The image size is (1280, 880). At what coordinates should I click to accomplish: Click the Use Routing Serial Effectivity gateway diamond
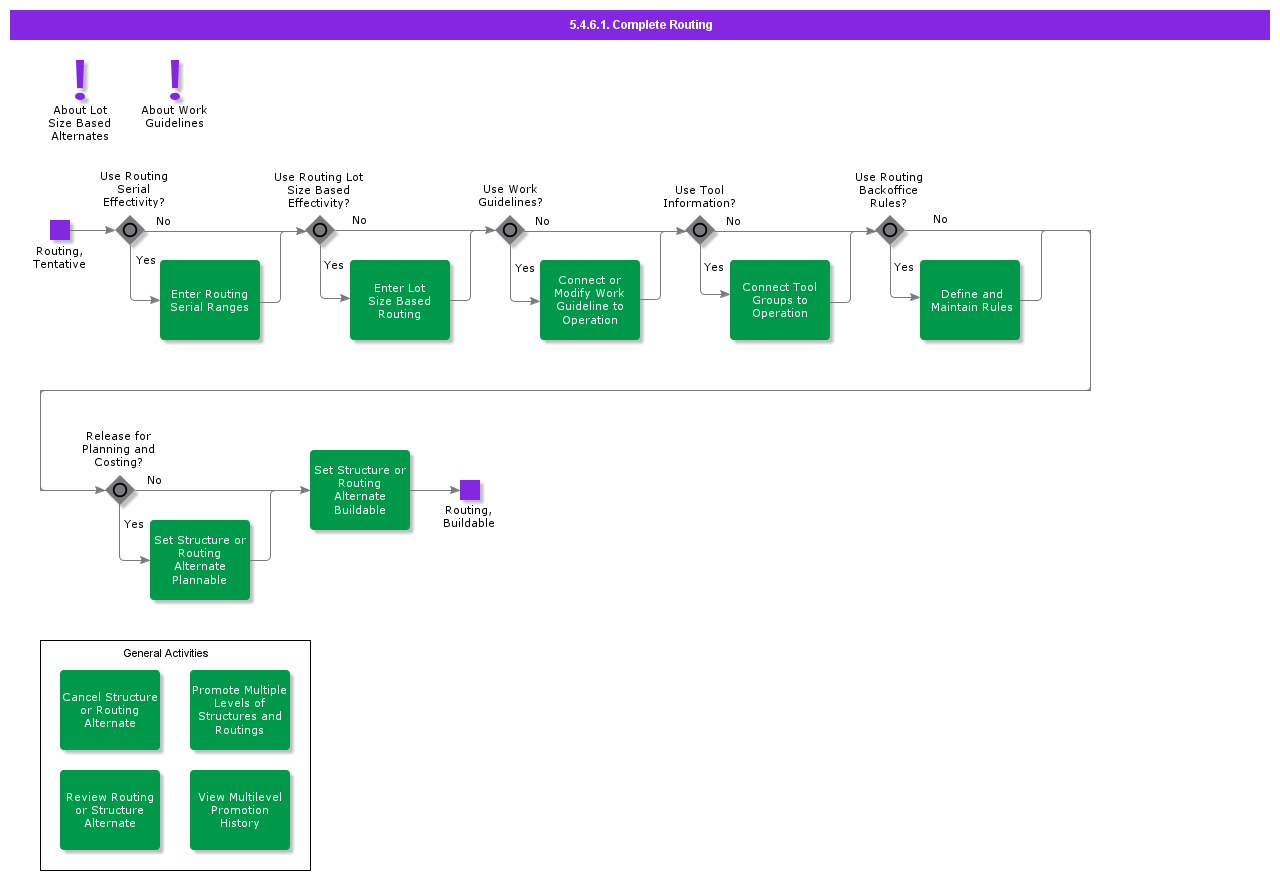(130, 230)
